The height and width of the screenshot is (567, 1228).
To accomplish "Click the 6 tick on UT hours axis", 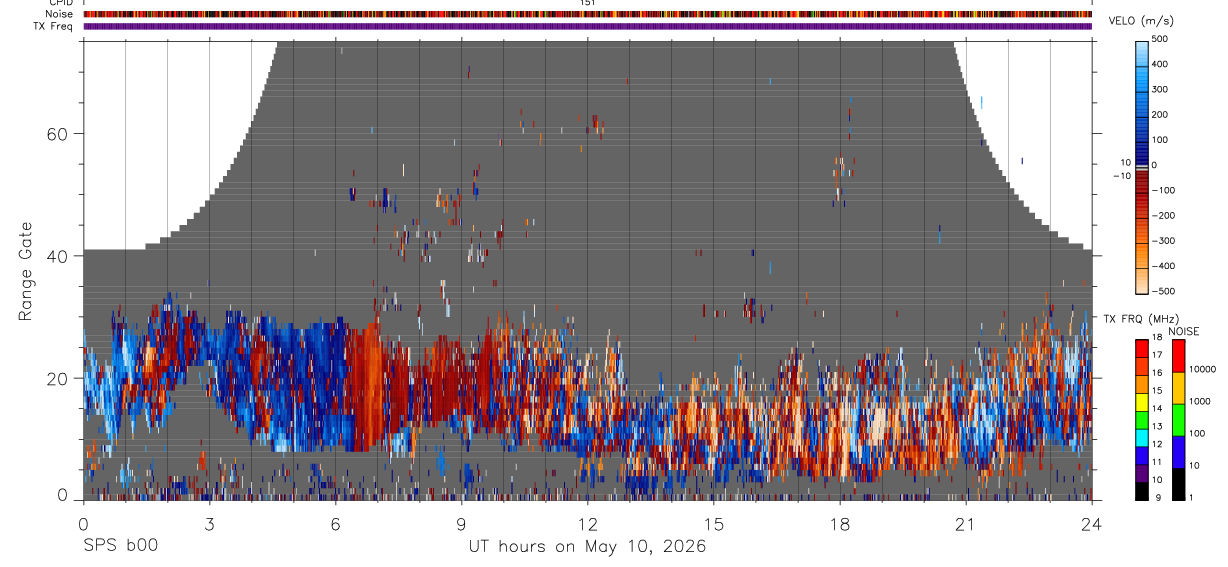I will [x=335, y=523].
